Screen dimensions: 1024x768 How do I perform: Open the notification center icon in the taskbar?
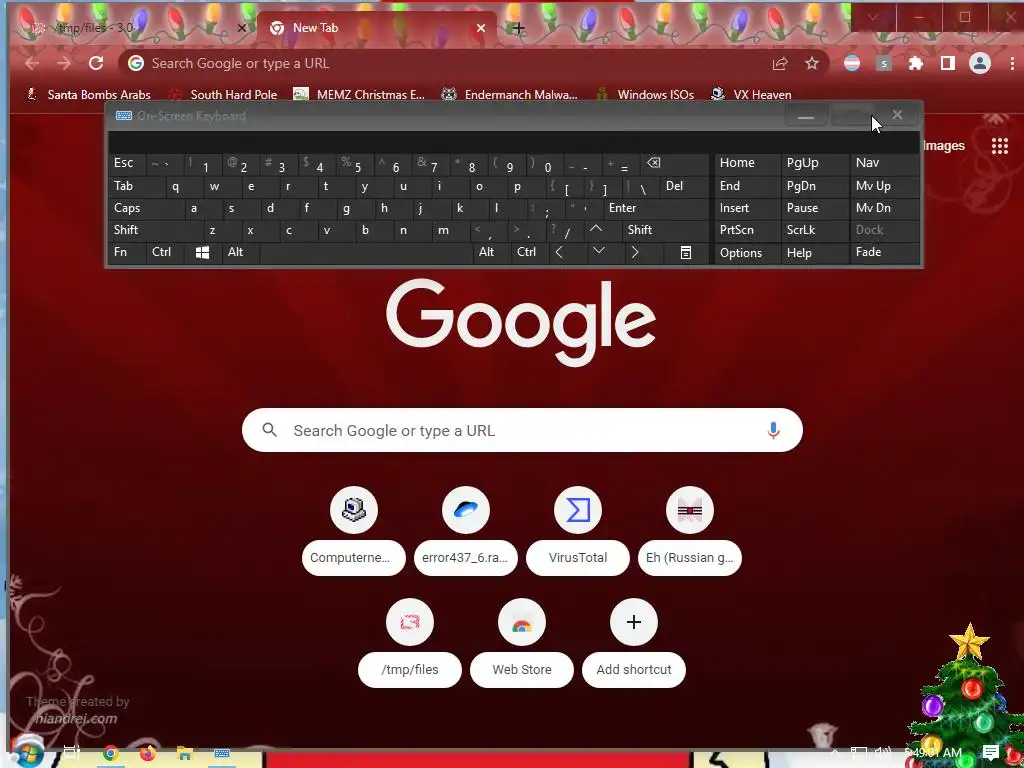click(x=991, y=753)
